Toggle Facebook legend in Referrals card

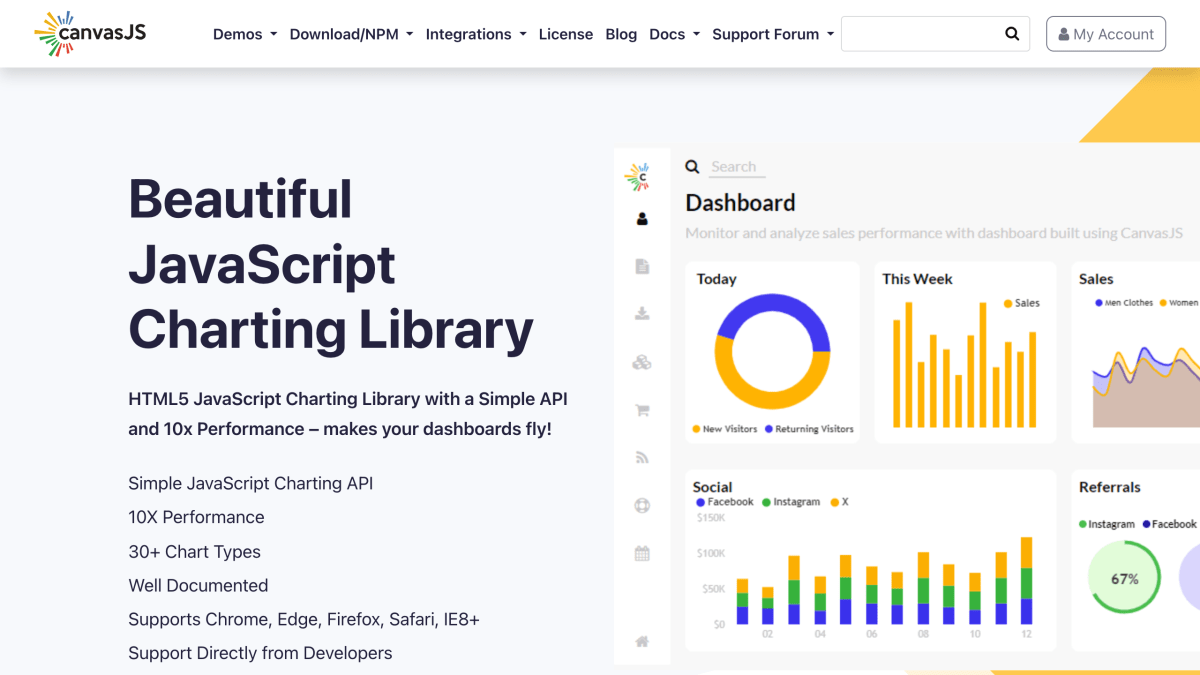click(x=1170, y=524)
